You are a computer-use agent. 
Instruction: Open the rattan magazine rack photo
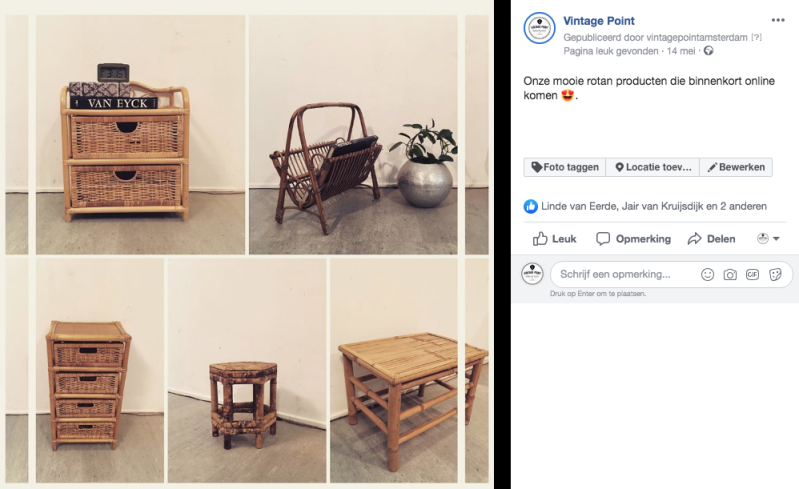click(353, 134)
